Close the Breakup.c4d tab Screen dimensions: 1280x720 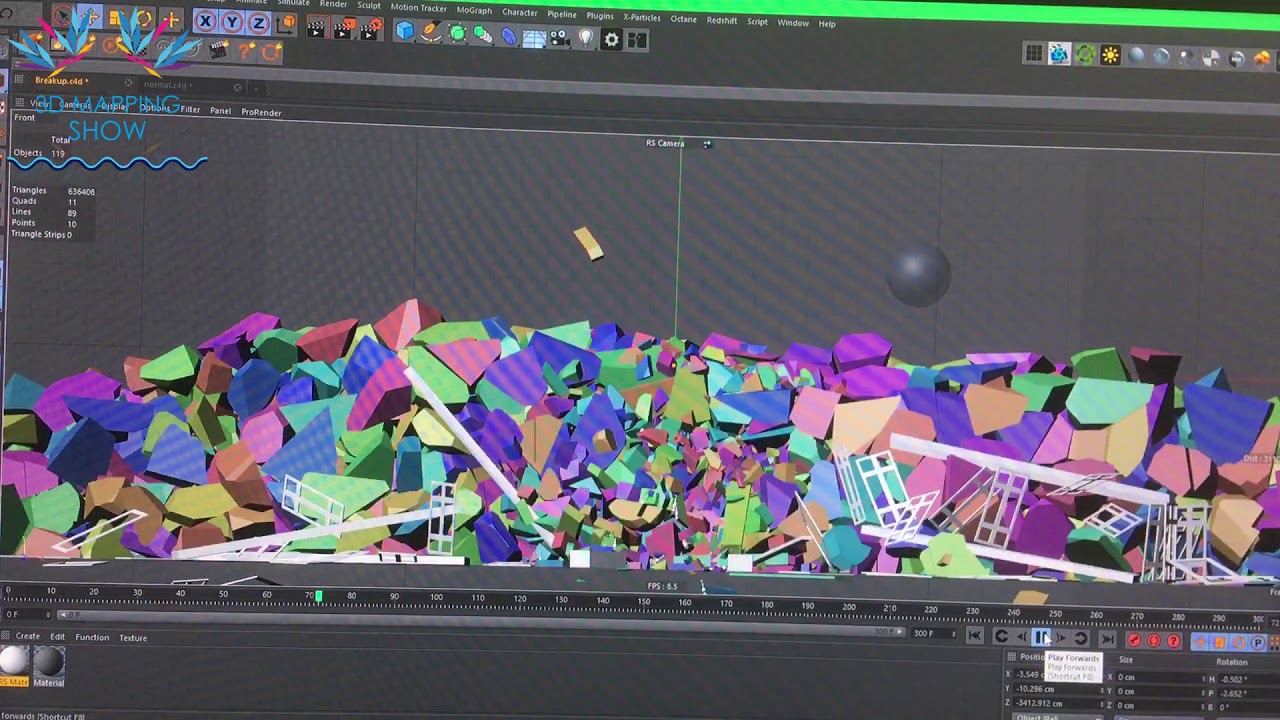coord(128,83)
